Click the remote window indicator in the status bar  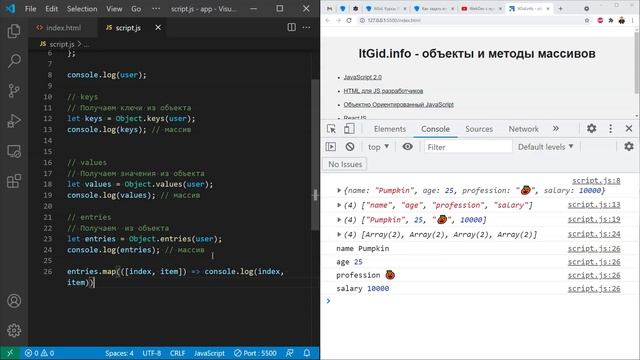(10, 353)
